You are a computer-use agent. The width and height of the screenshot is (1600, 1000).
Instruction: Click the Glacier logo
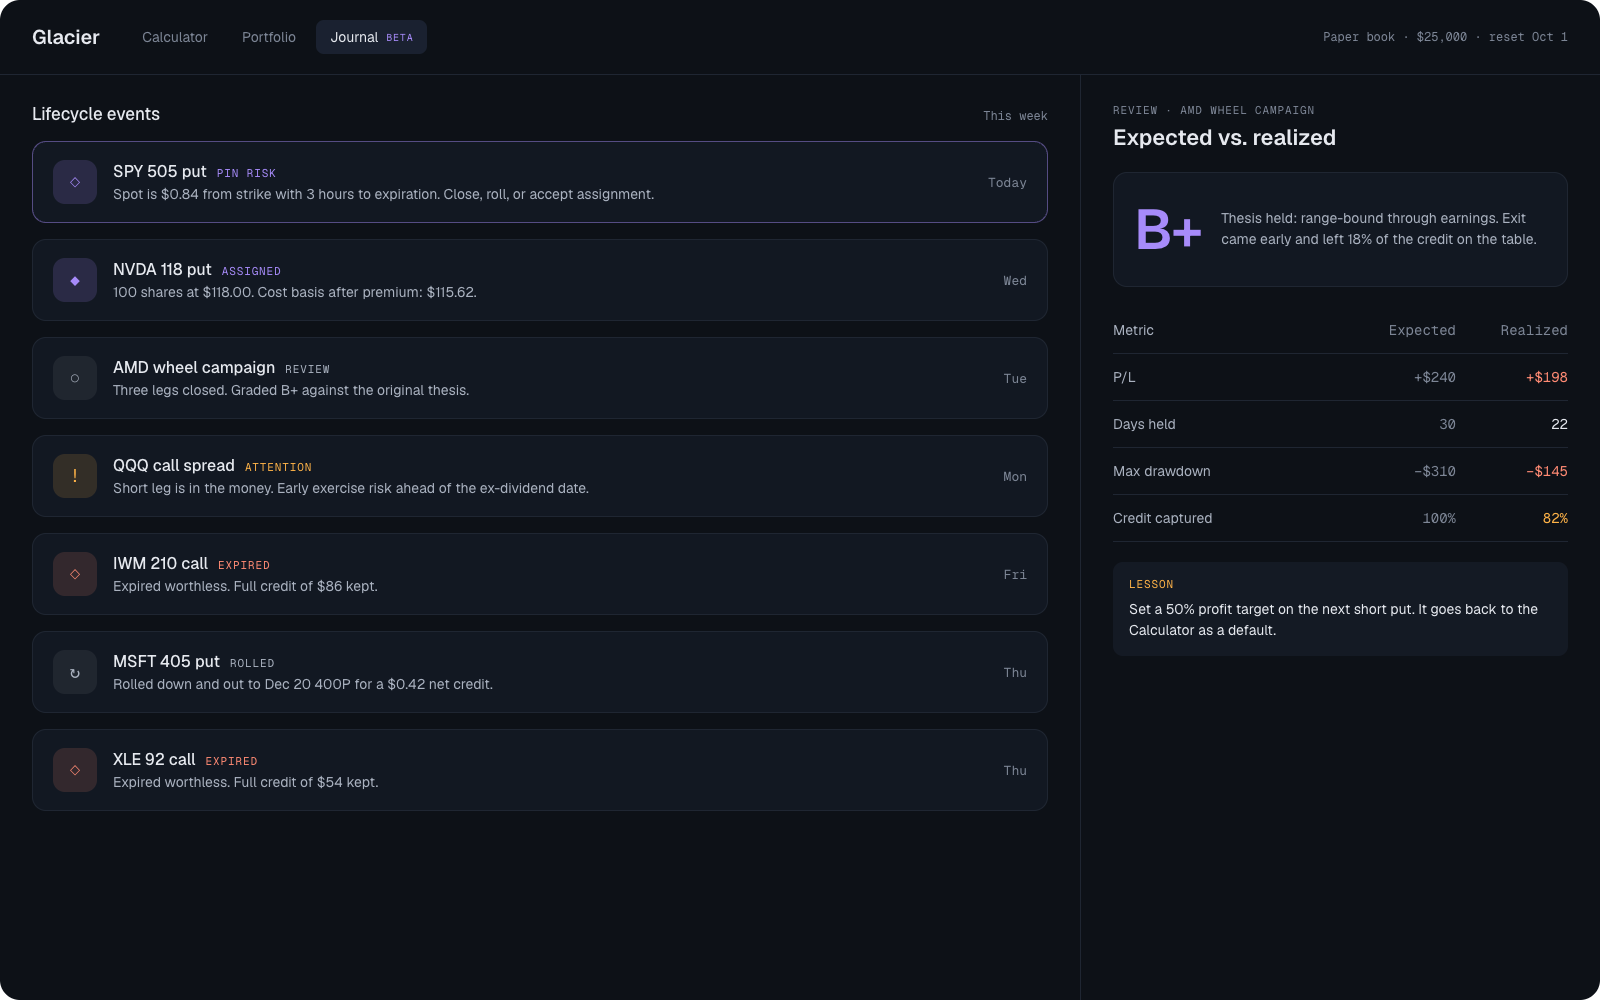tap(66, 37)
